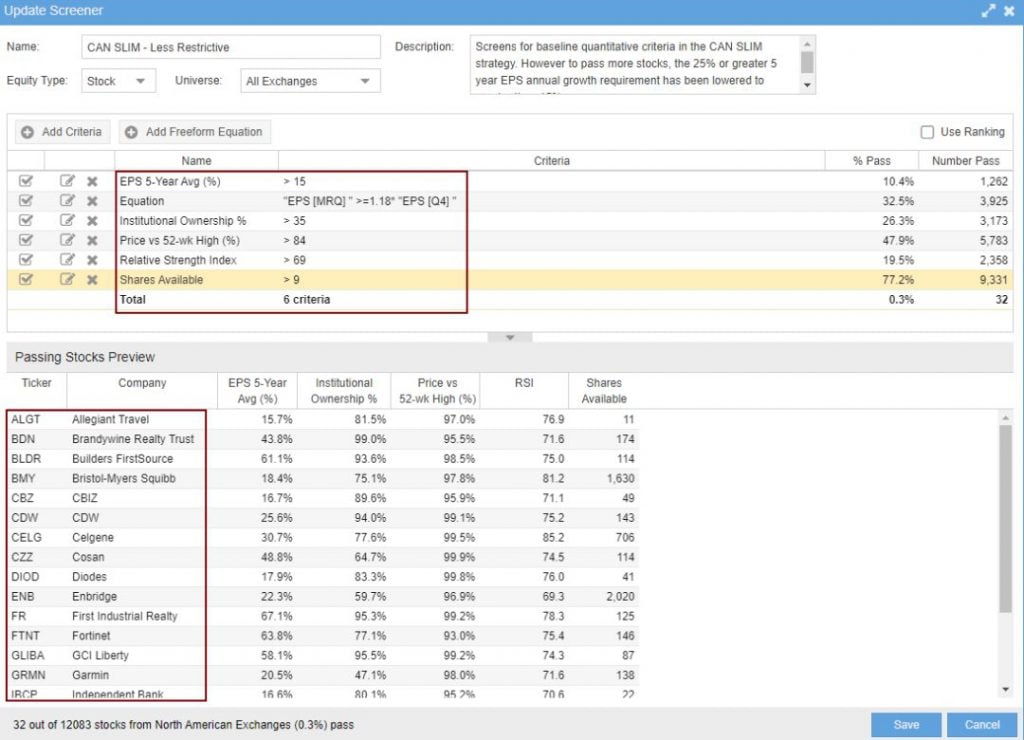Select the First Industrial Realty row
Viewport: 1024px width, 740px height.
coord(323,615)
